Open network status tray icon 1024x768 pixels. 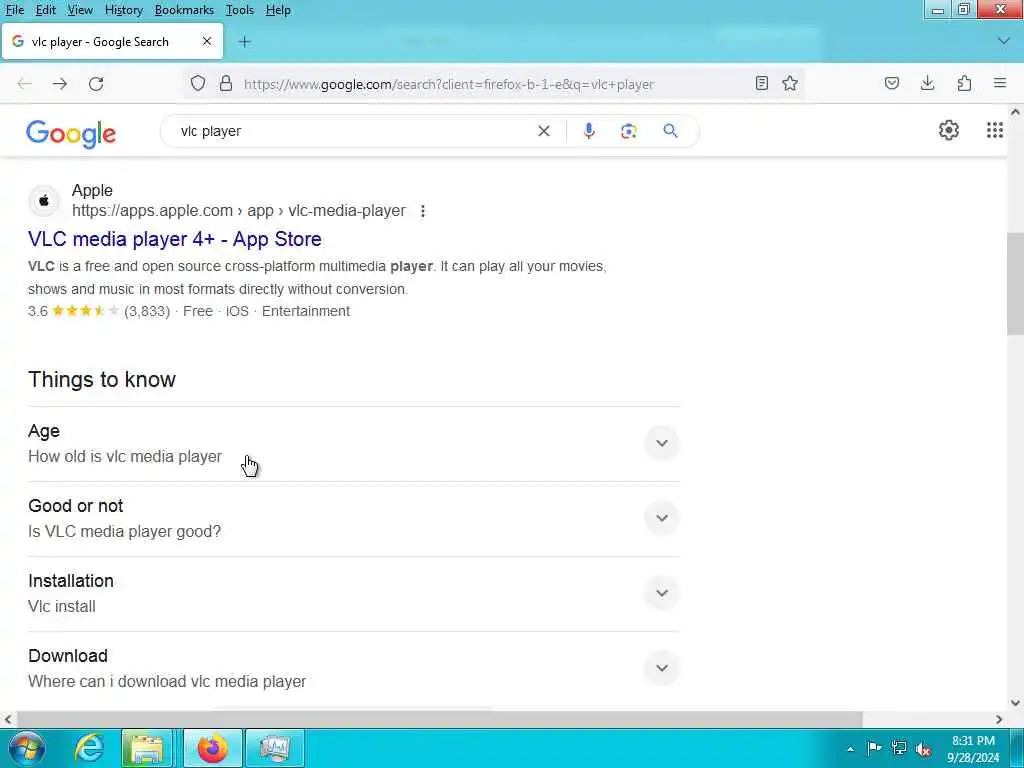pyautogui.click(x=899, y=748)
